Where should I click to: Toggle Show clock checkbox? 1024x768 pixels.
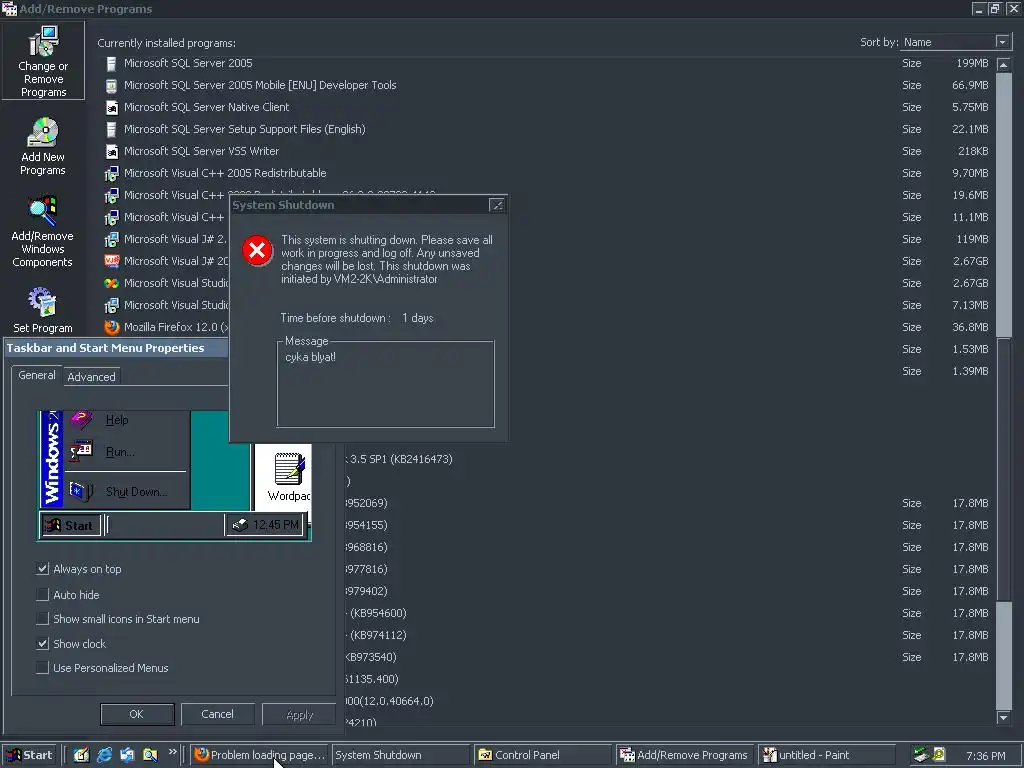point(42,643)
